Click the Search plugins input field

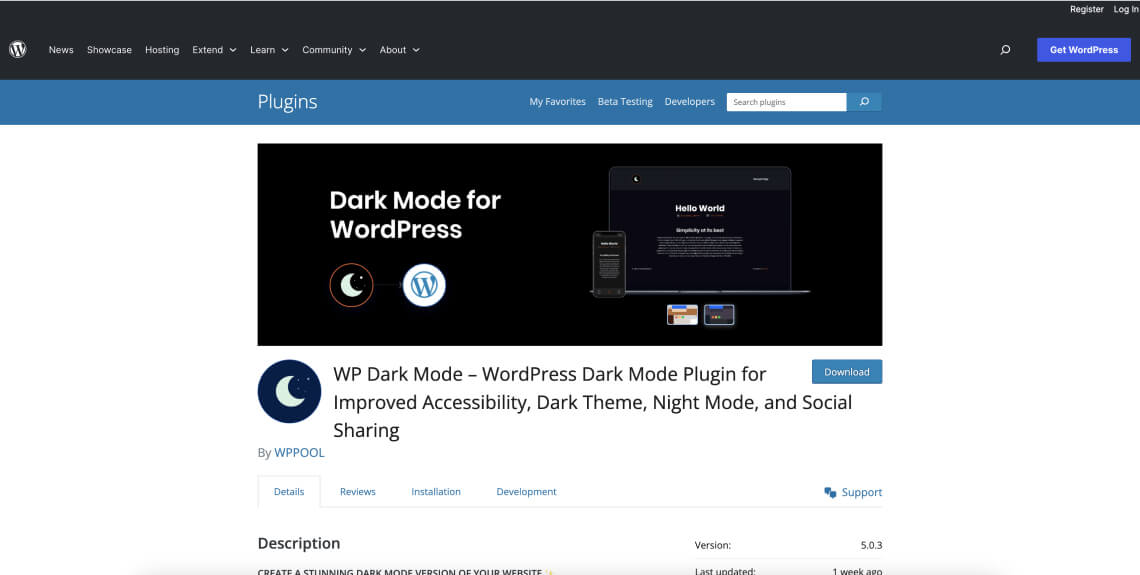pyautogui.click(x=786, y=102)
